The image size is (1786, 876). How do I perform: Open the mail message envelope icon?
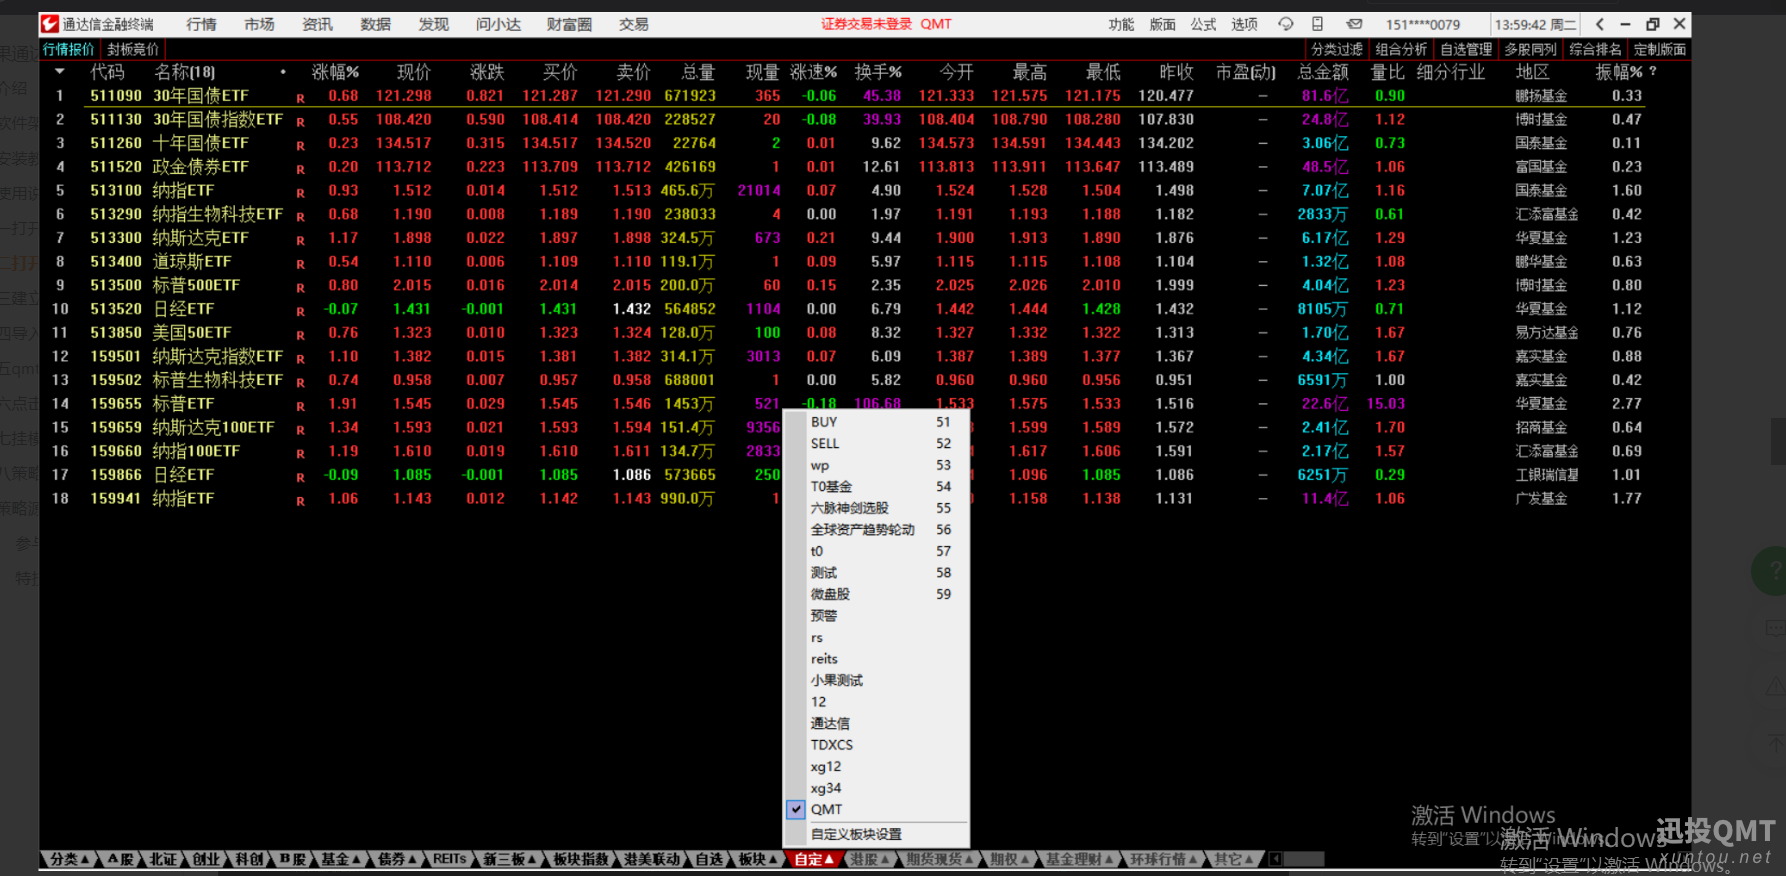pos(1354,24)
